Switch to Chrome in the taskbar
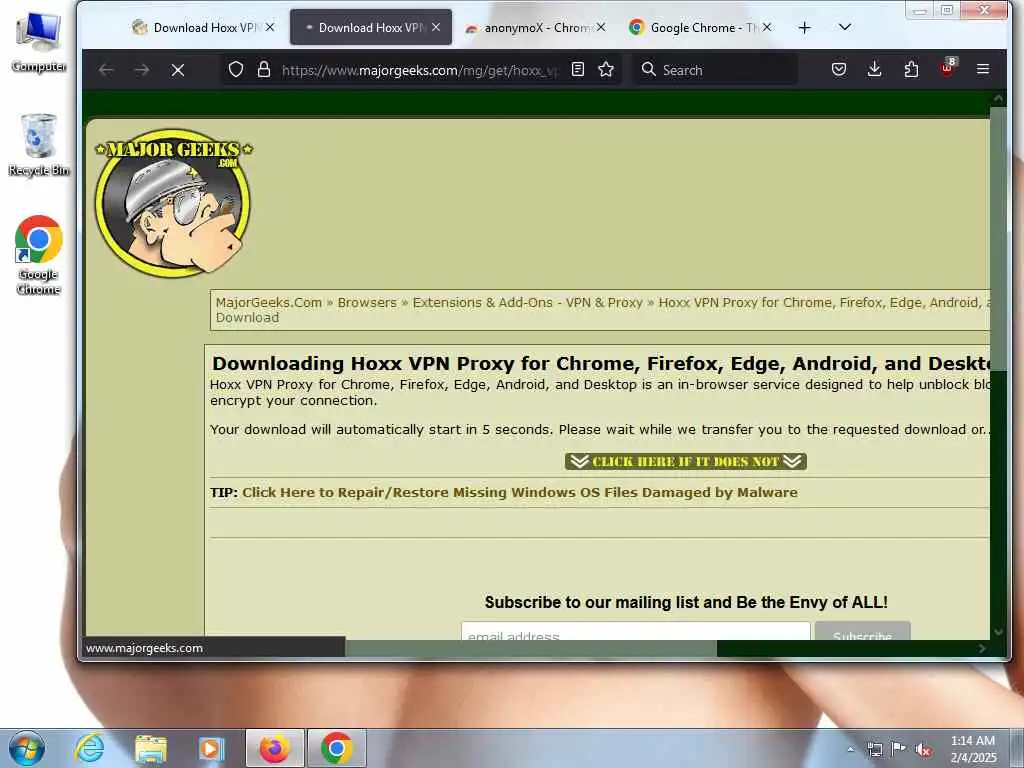The image size is (1024, 768). [336, 748]
